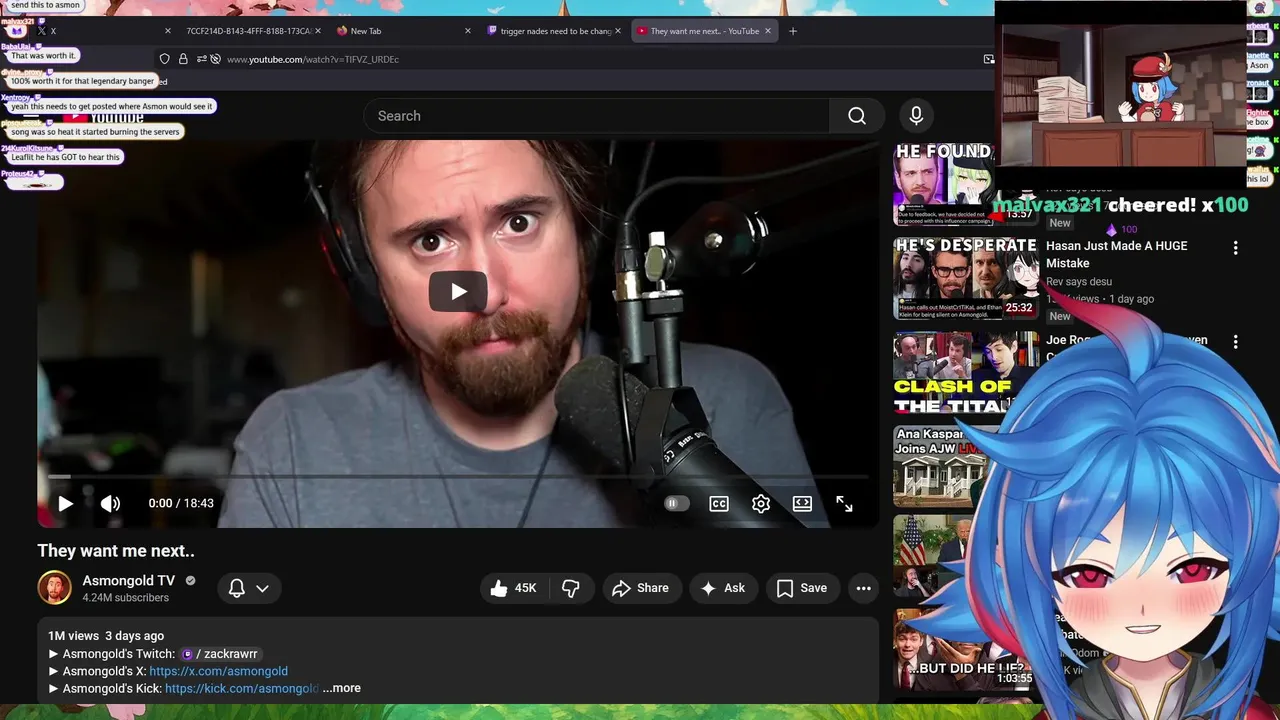This screenshot has height=720, width=1280.
Task: Dislike the video with thumbs-down
Action: (571, 588)
